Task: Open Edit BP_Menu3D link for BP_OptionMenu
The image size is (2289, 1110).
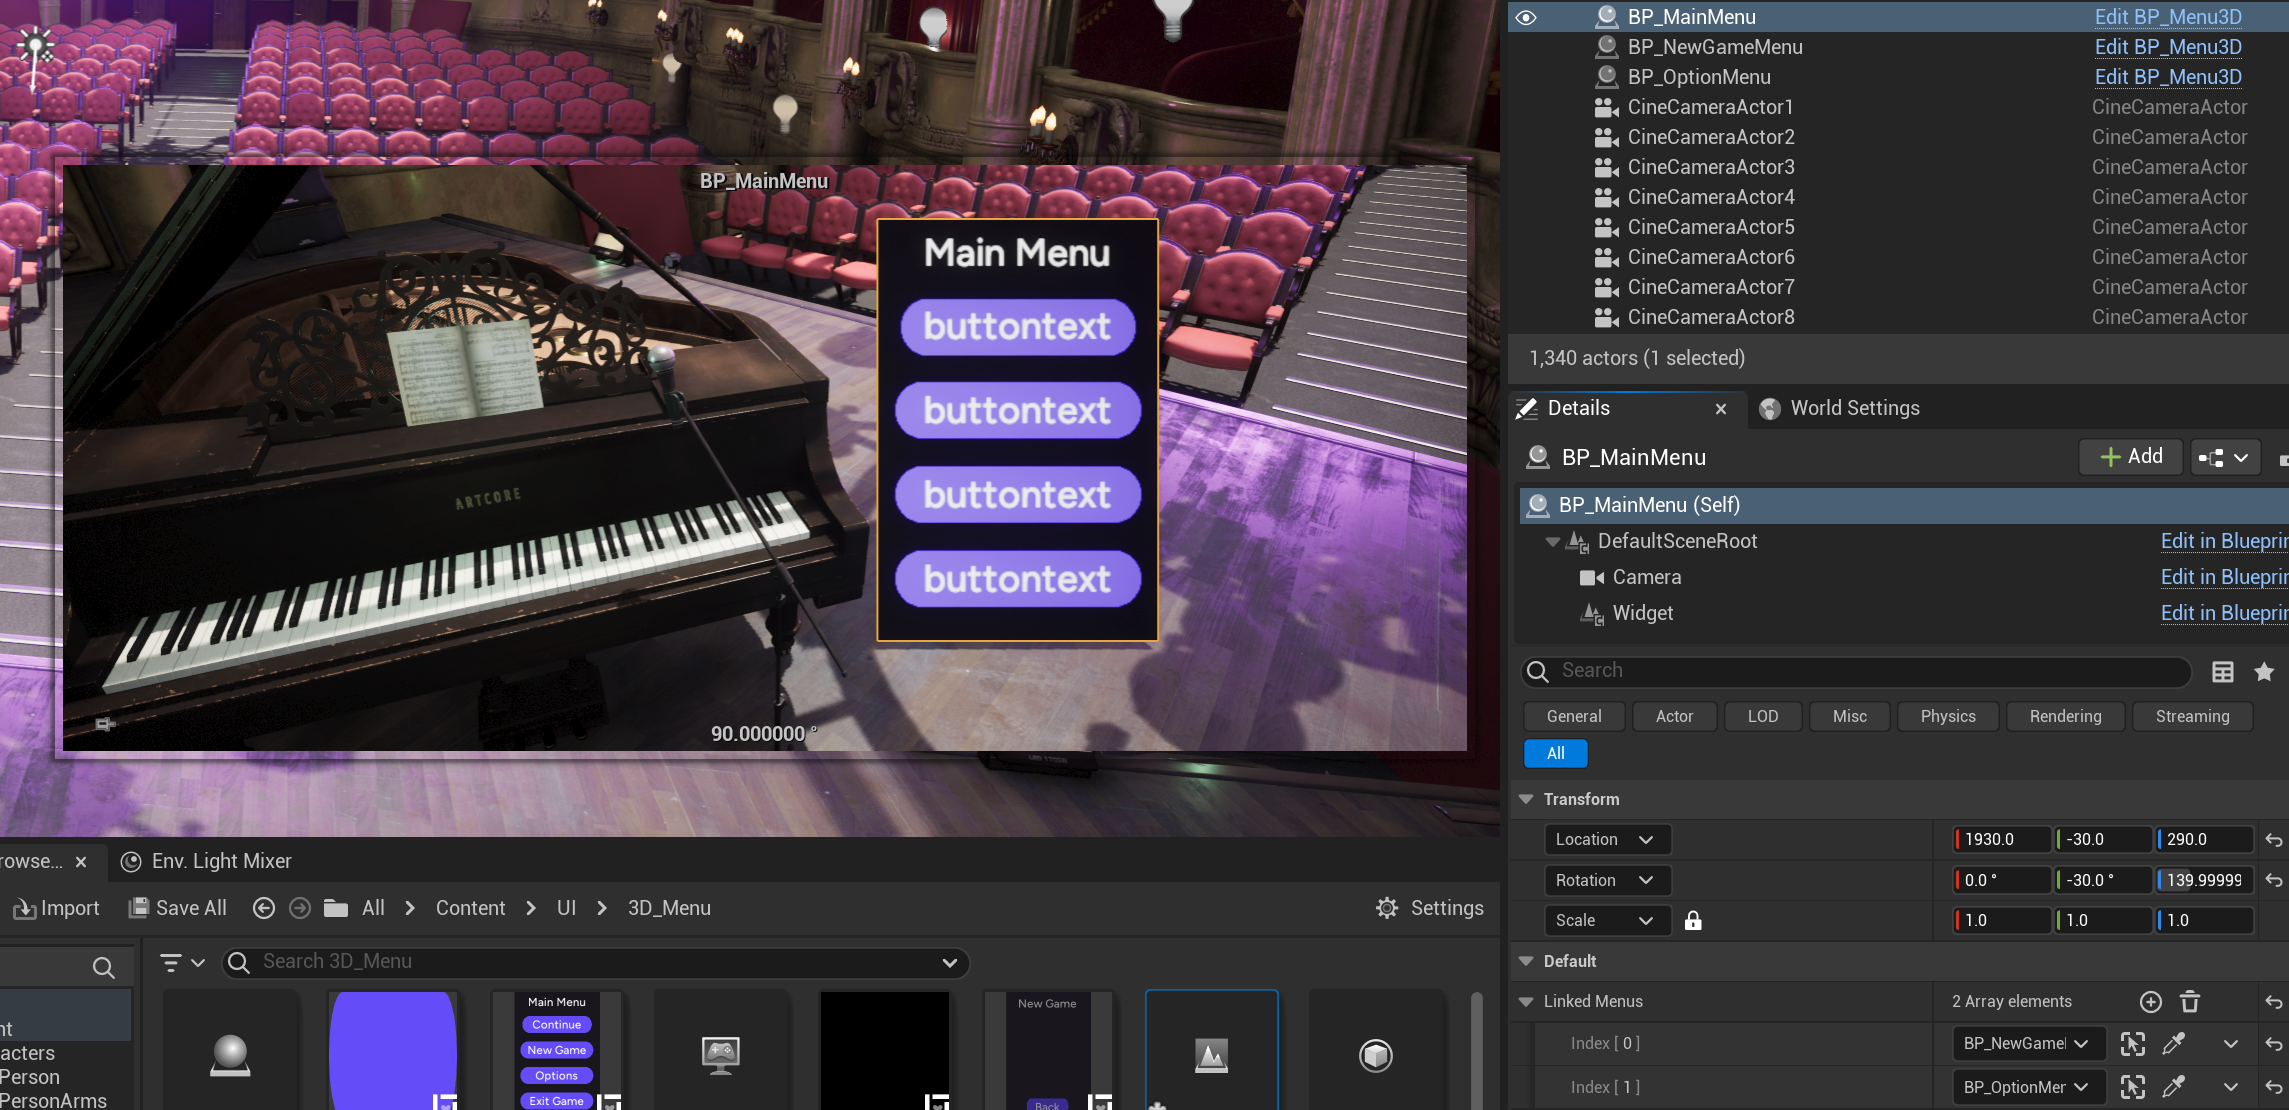Action: (2167, 77)
